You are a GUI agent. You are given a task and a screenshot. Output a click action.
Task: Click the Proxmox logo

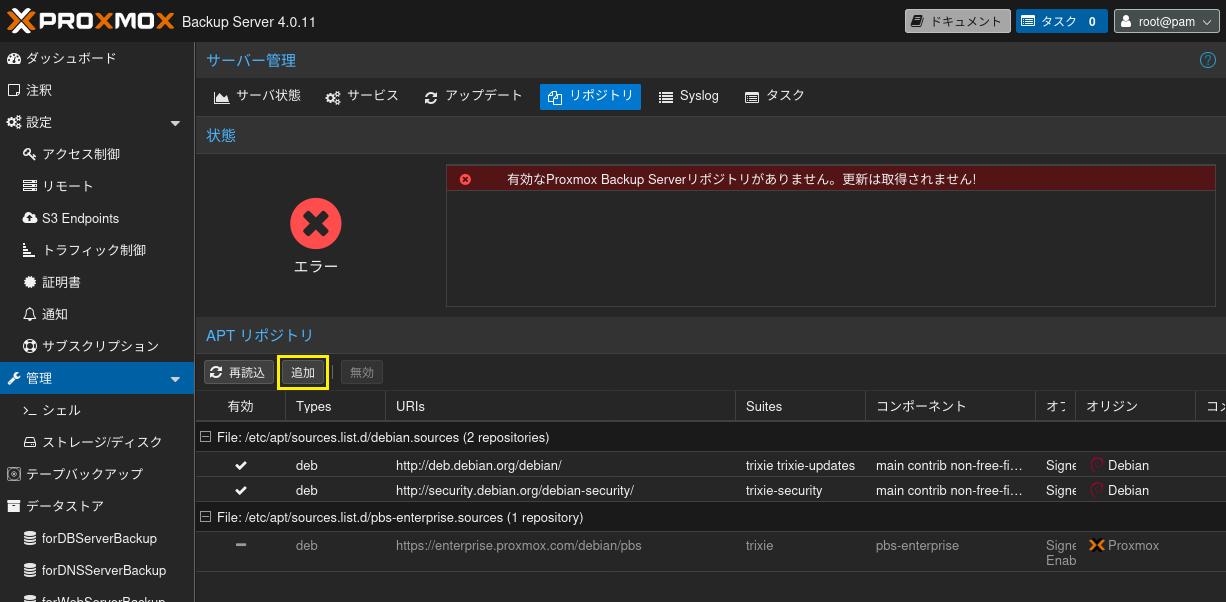coord(90,21)
